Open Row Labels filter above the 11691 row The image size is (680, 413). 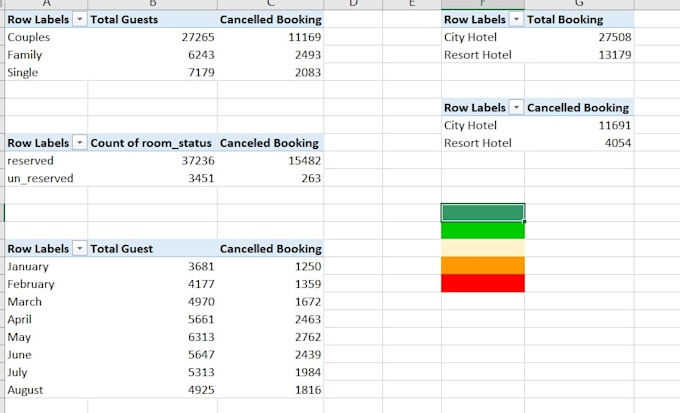516,108
